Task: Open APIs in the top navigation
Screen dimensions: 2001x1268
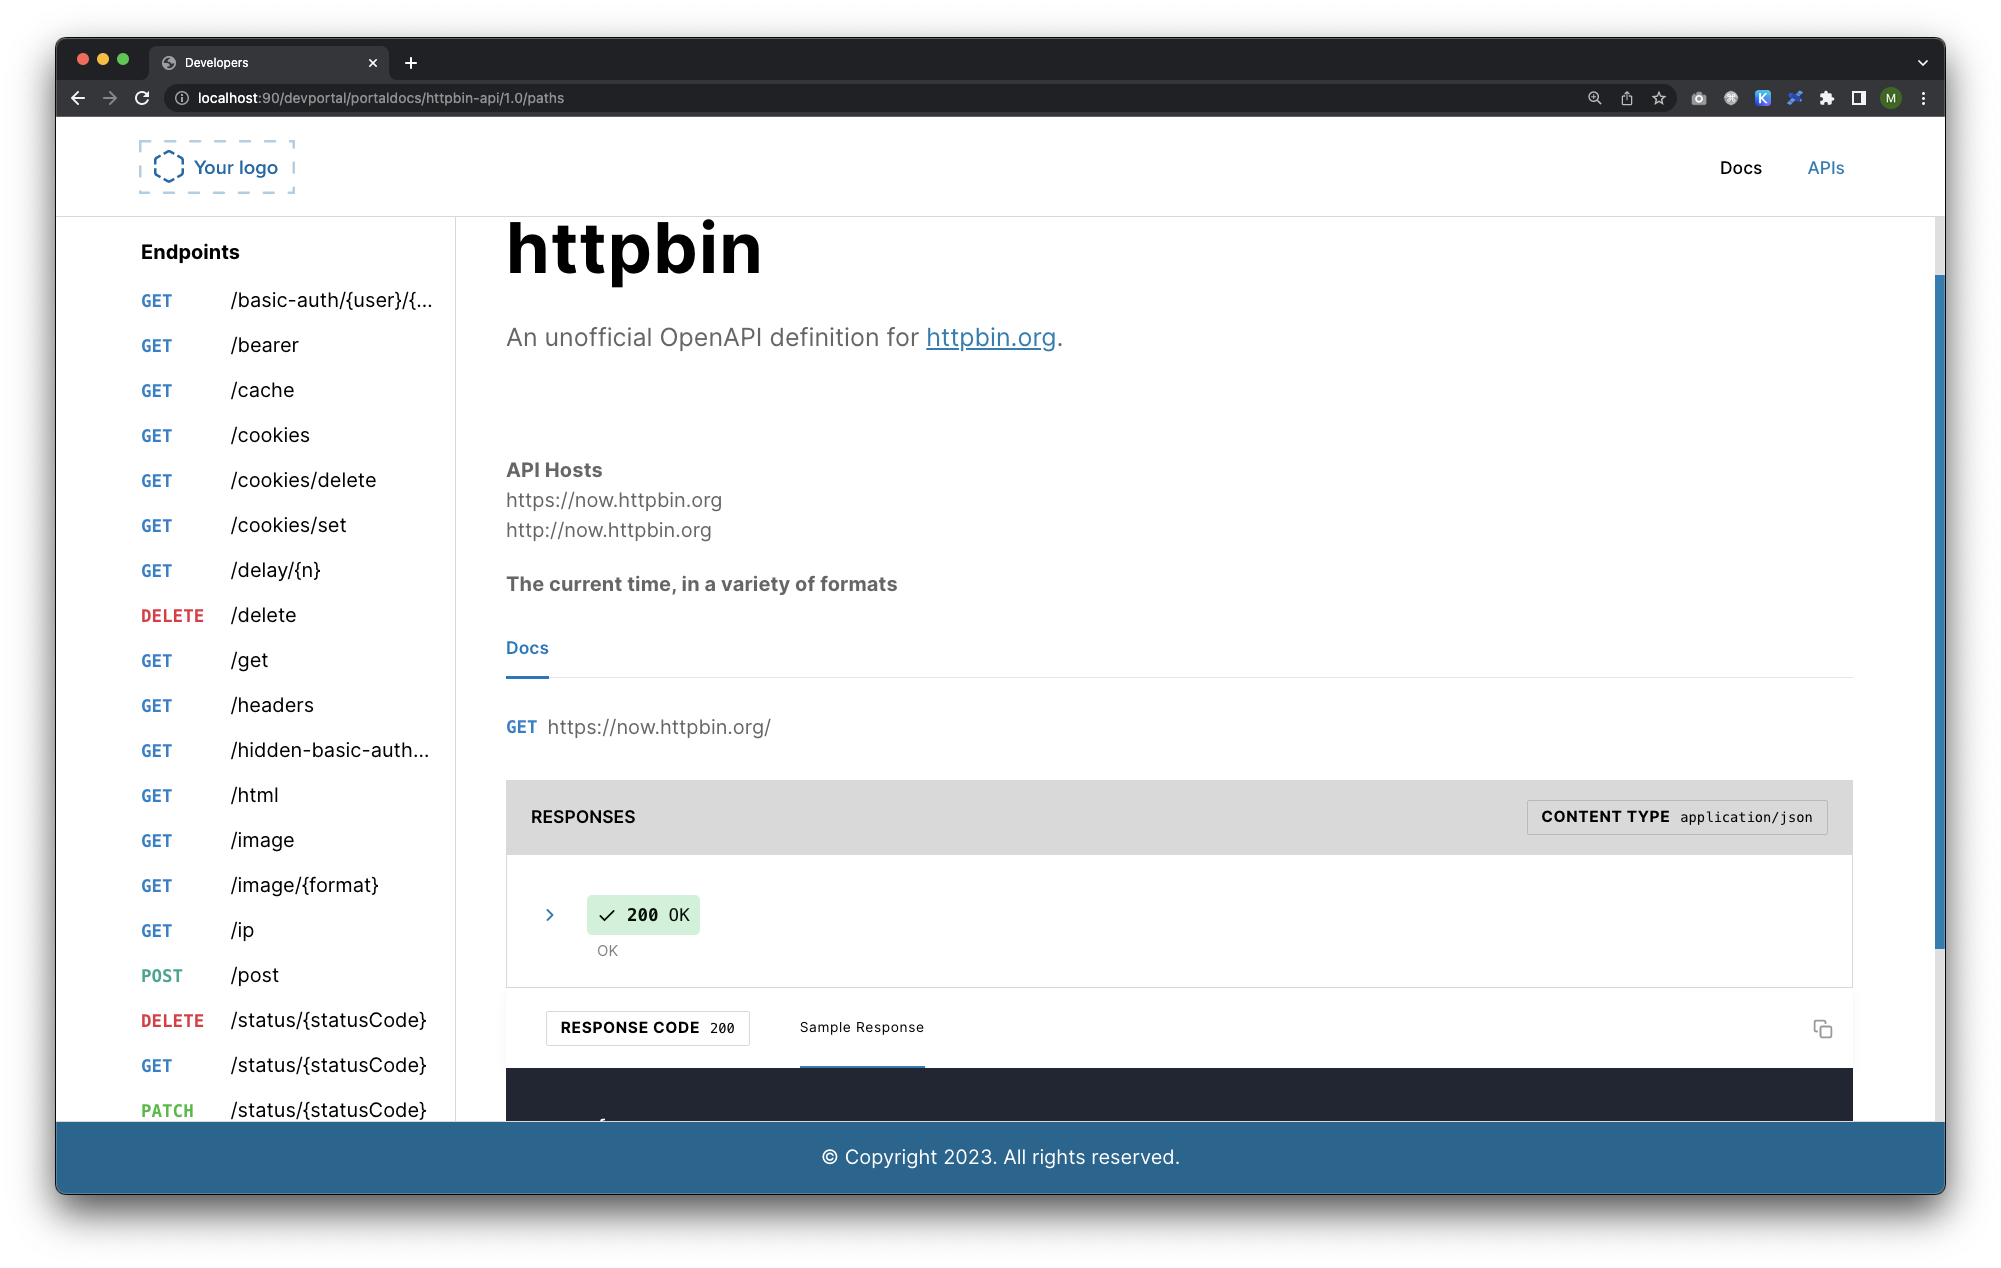Action: point(1825,168)
